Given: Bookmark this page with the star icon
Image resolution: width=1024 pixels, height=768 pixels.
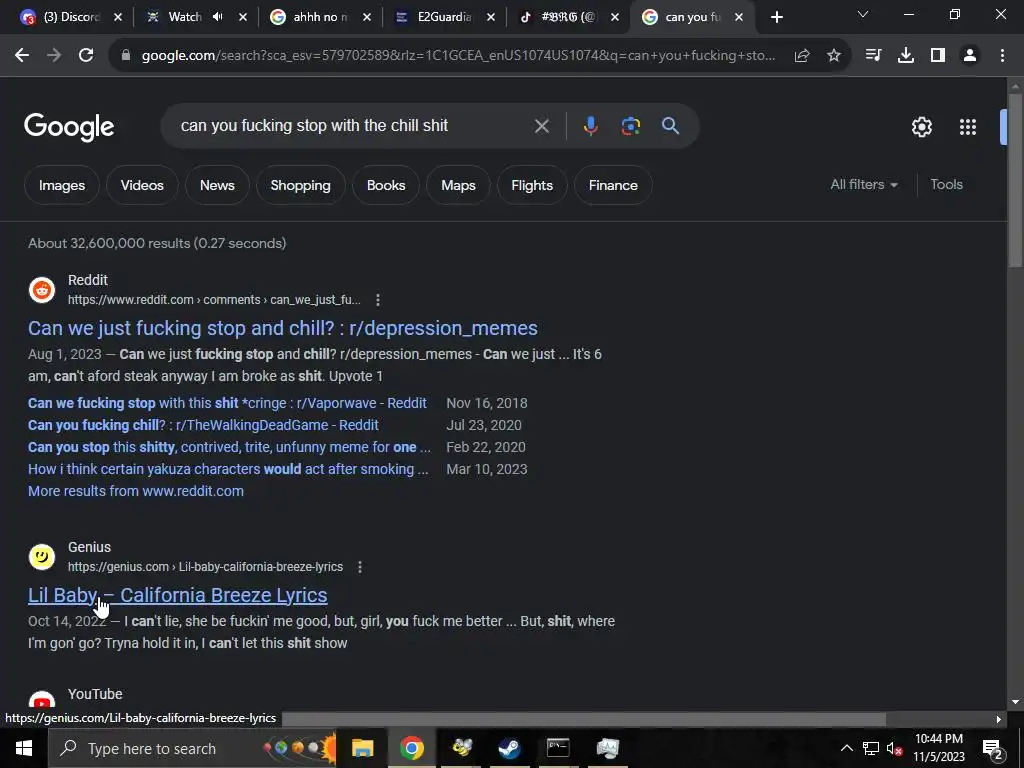Looking at the screenshot, I should click(834, 56).
